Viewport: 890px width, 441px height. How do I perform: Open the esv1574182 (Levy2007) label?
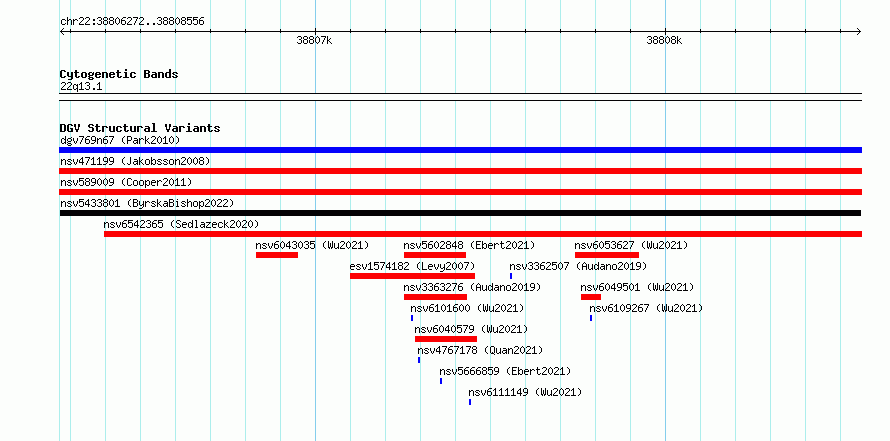click(413, 266)
